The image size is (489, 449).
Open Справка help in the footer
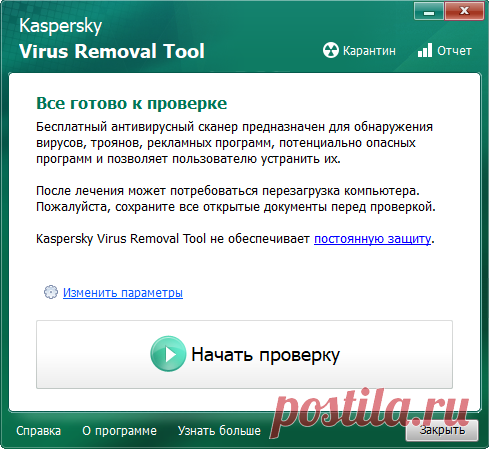pyautogui.click(x=38, y=431)
